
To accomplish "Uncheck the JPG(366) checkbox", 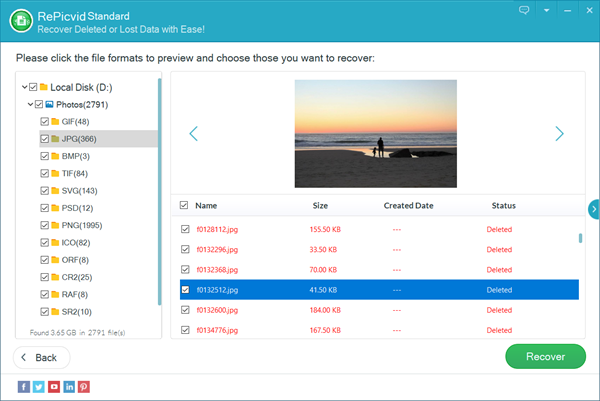I will coord(44,139).
